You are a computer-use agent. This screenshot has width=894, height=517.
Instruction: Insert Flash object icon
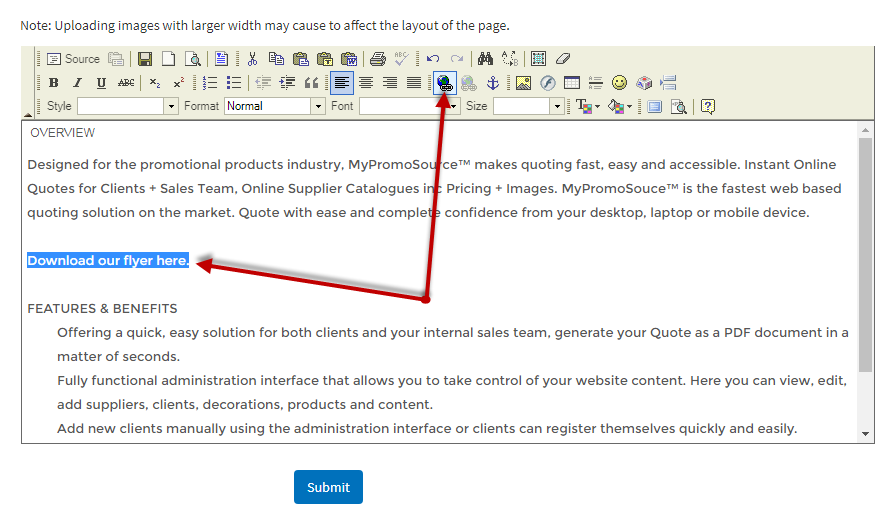tap(548, 83)
